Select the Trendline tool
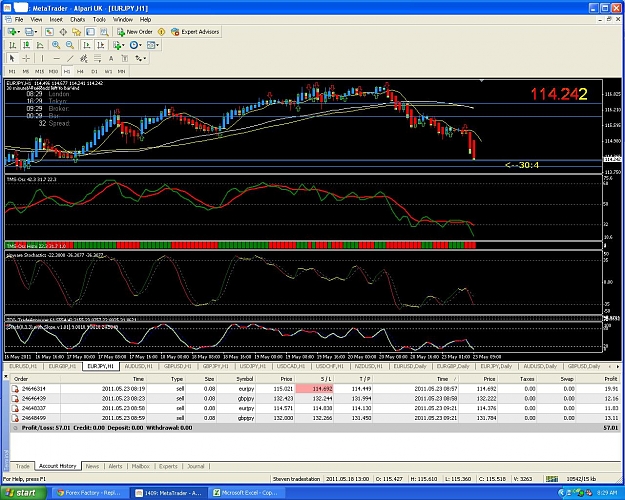This screenshot has width=625, height=500. [x=70, y=59]
